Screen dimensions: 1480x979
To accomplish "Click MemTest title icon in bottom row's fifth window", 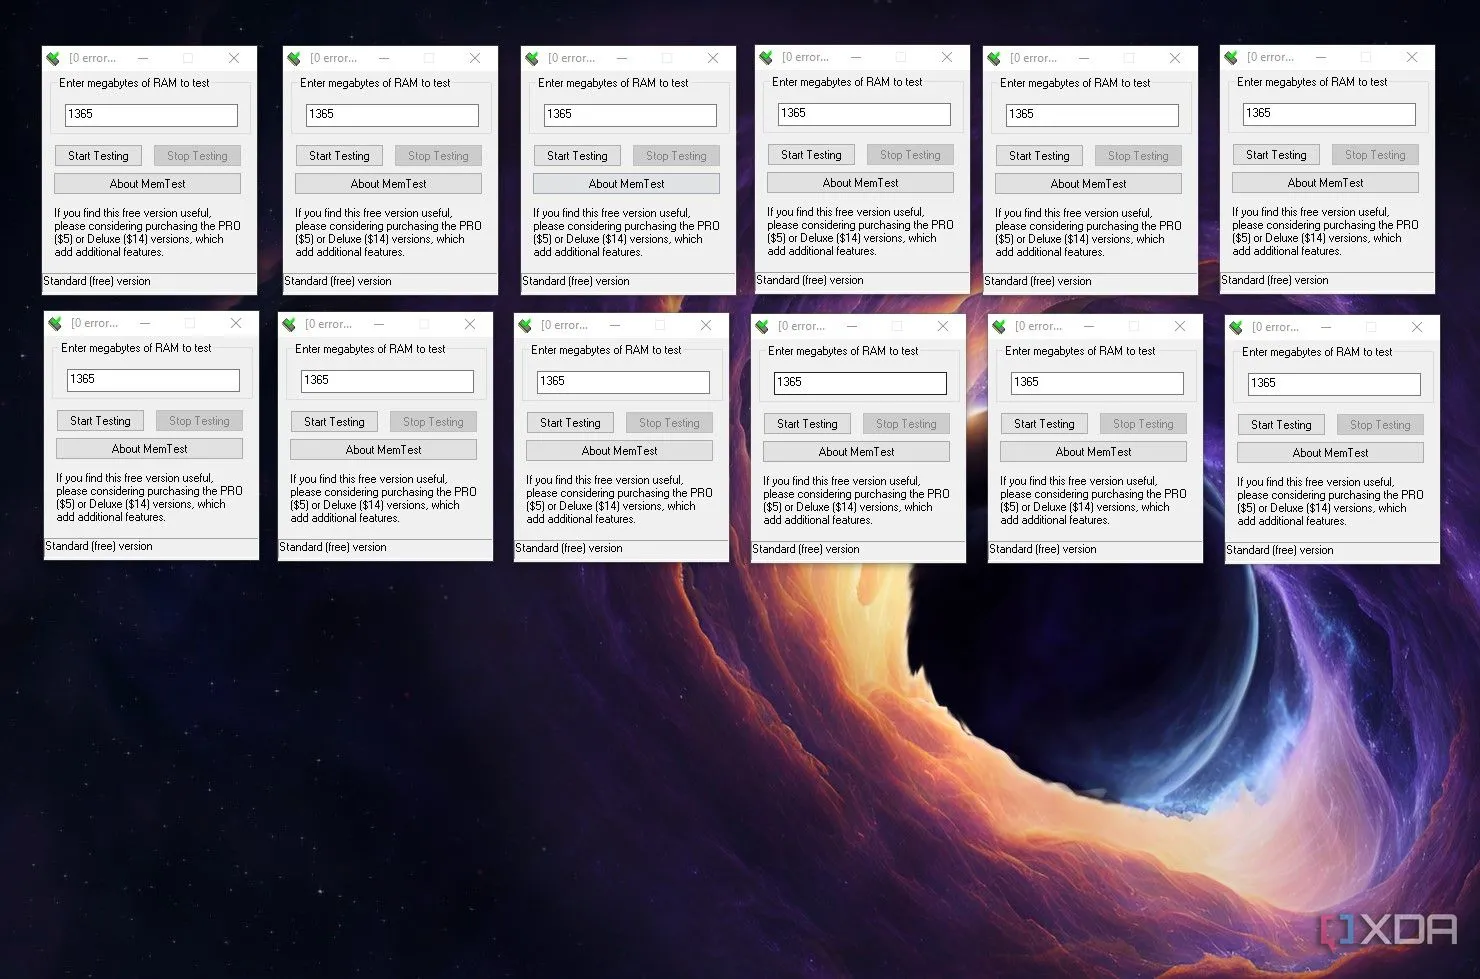I will click(x=1000, y=327).
